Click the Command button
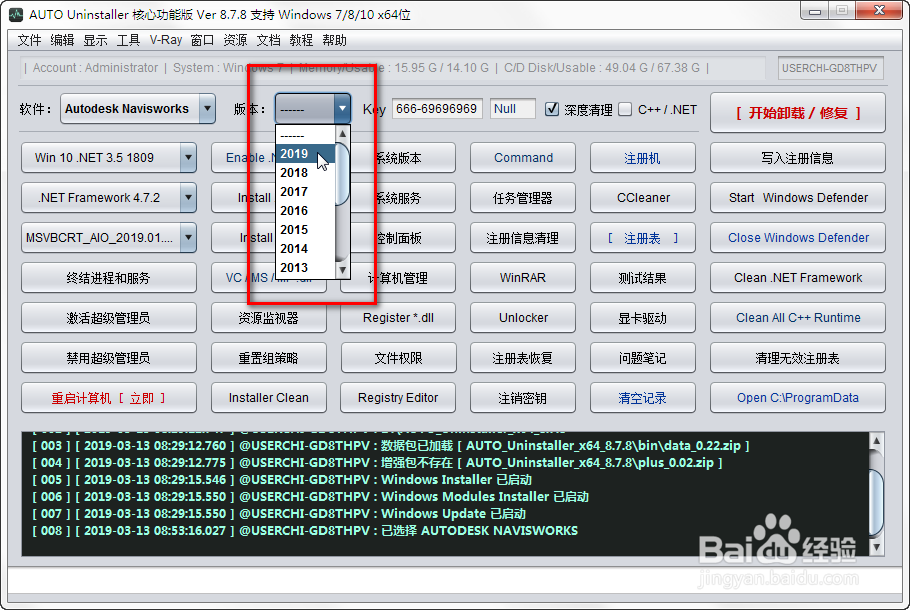Screen dimensions: 910x610 click(523, 158)
